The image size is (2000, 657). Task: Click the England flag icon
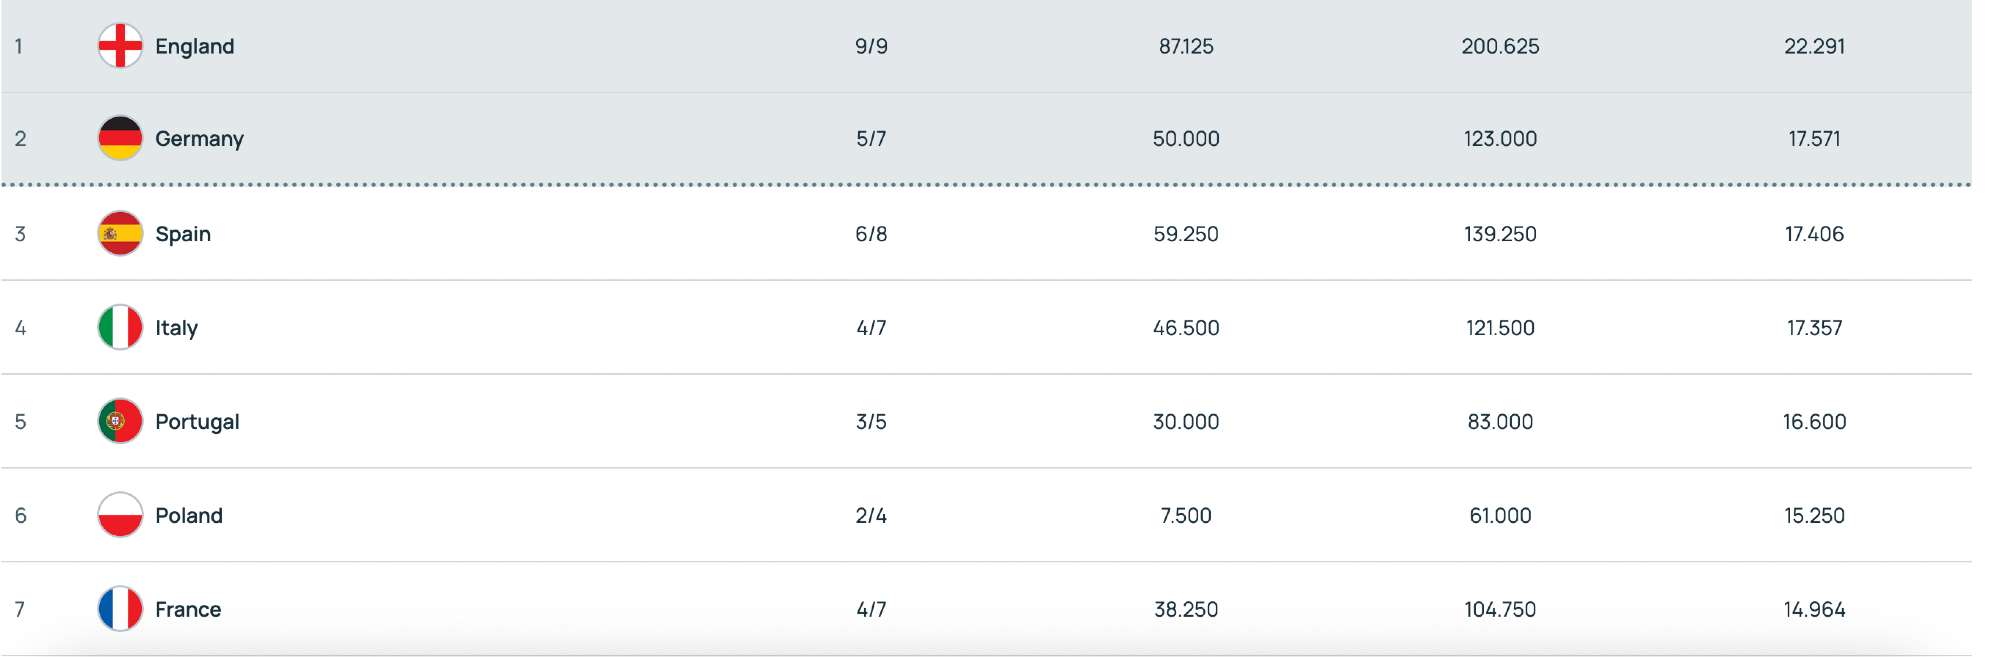120,46
